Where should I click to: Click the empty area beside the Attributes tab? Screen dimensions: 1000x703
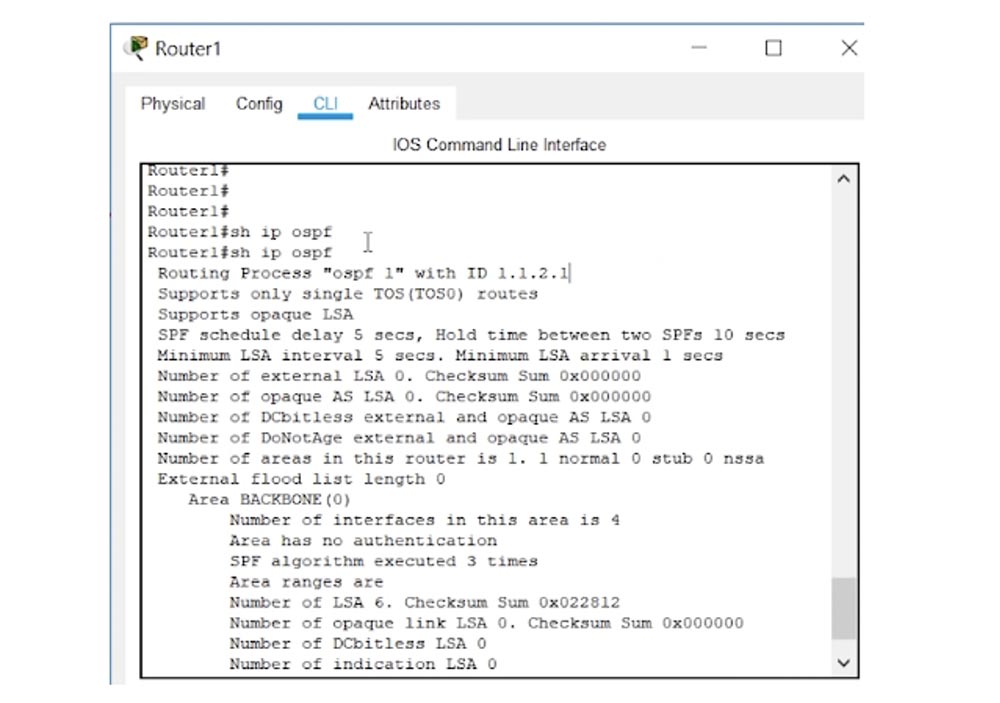(600, 103)
